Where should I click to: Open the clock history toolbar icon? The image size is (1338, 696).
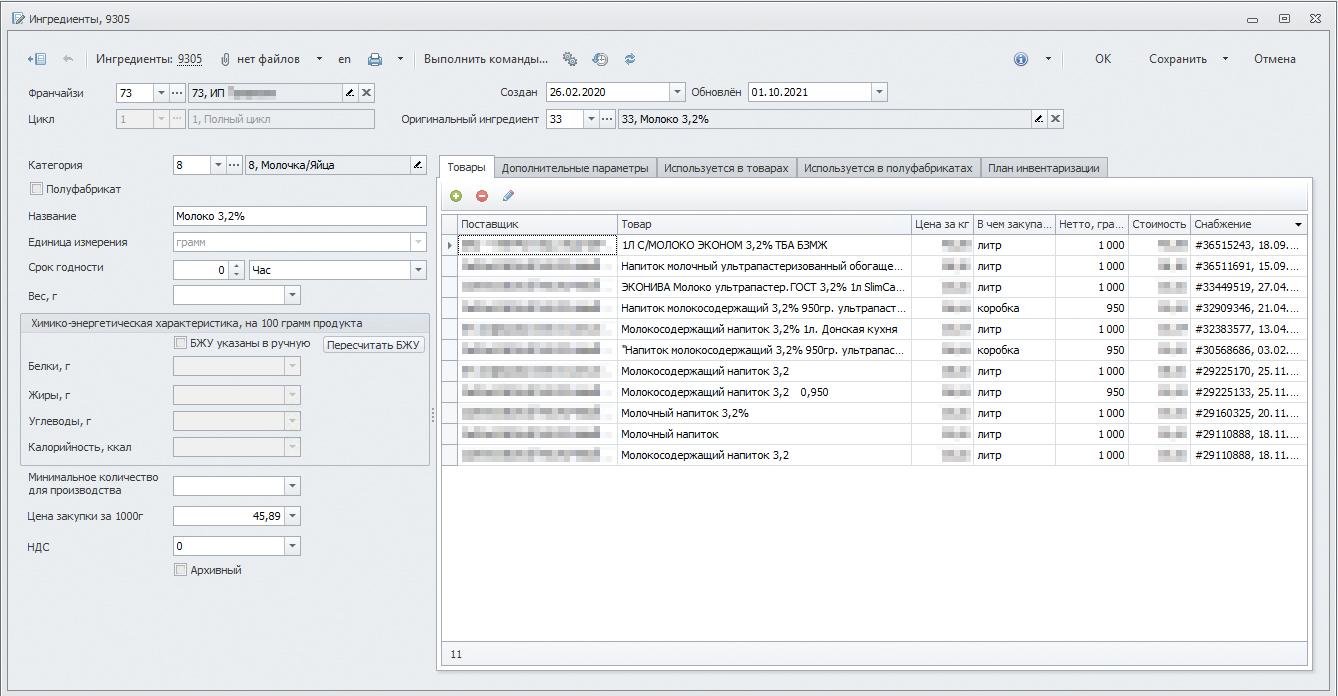(x=600, y=59)
